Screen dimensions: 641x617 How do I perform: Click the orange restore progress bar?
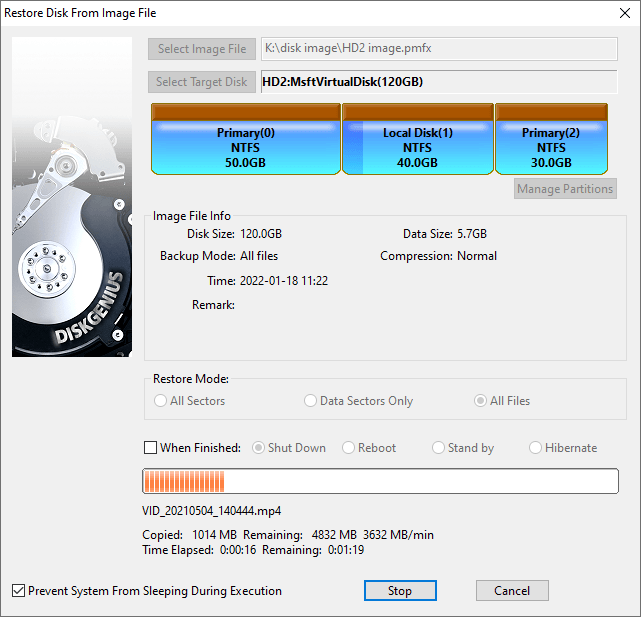380,482
